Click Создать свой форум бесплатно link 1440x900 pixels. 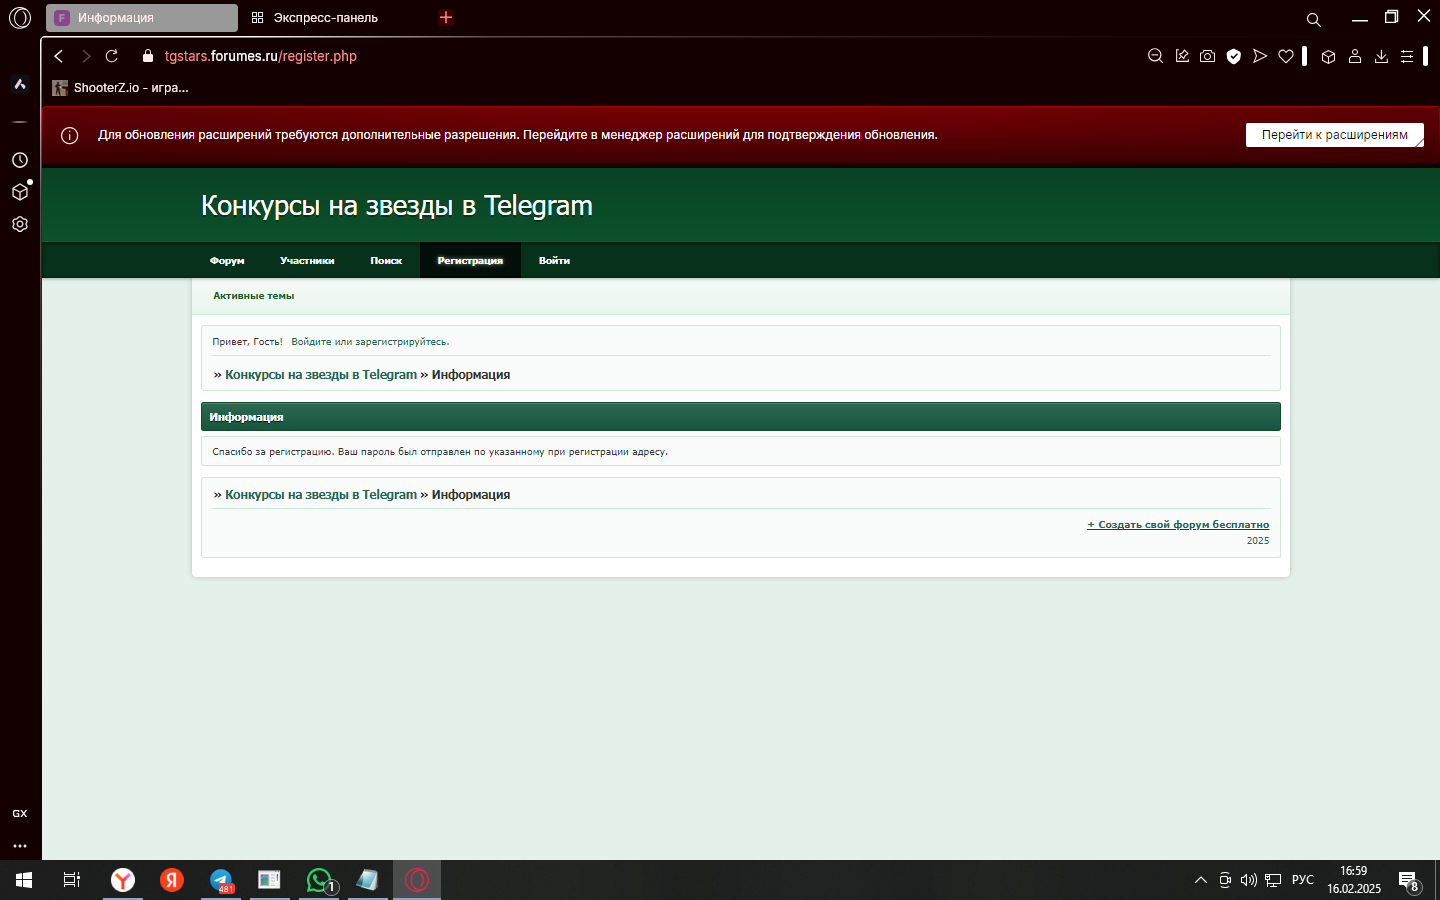[1178, 524]
